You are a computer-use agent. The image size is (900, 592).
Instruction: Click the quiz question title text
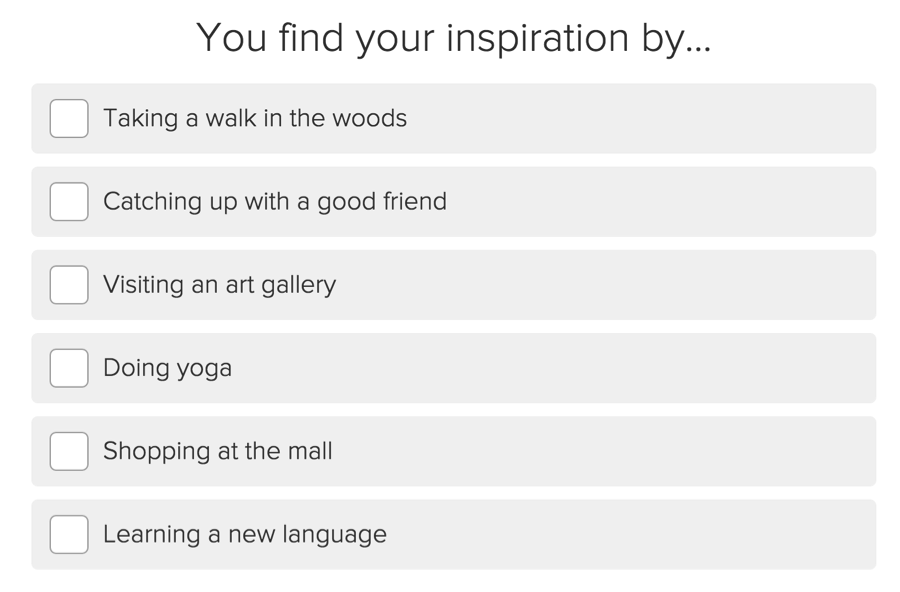coord(455,38)
